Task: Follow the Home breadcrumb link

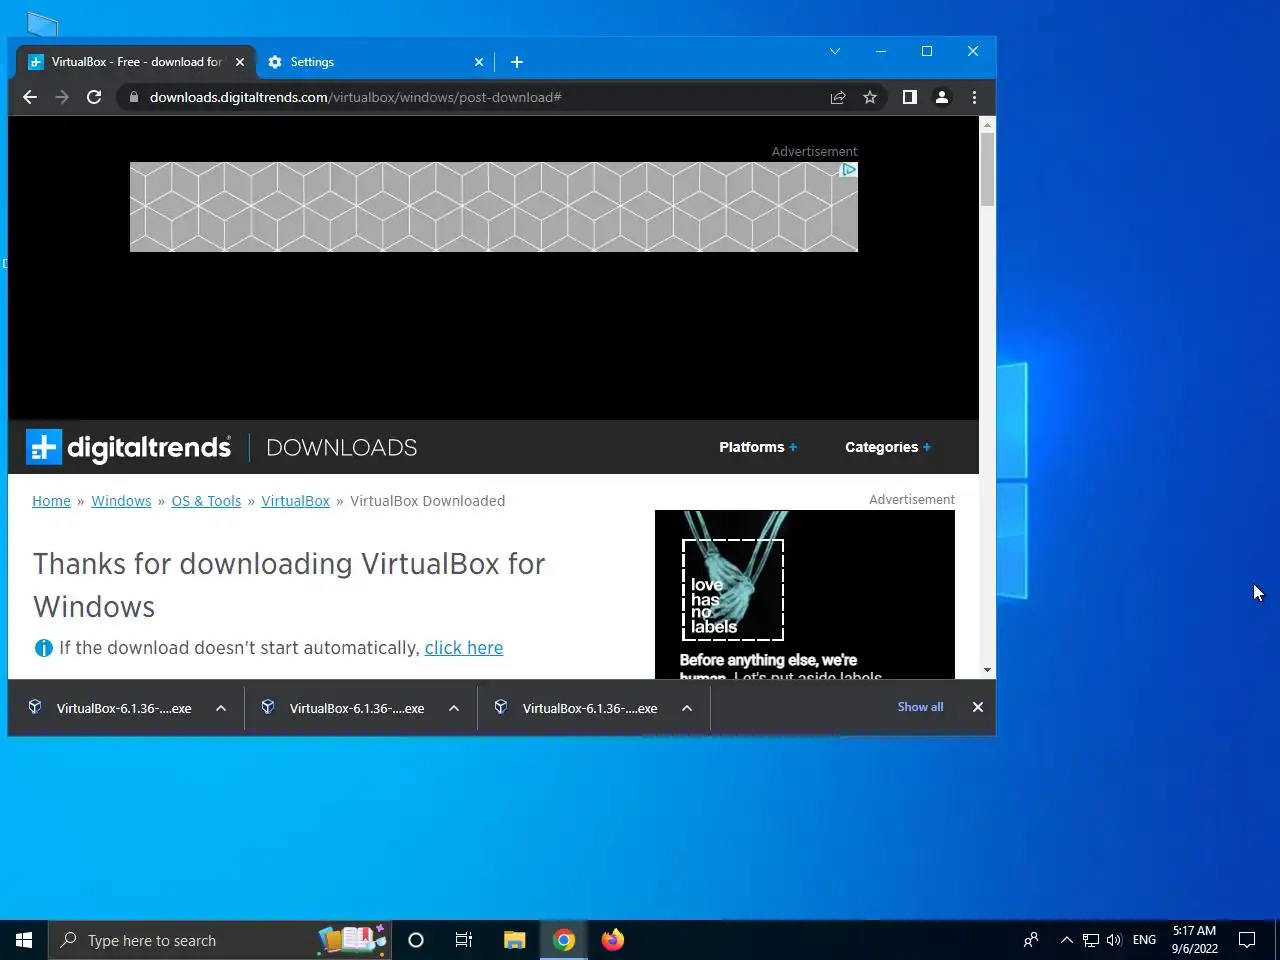Action: (x=51, y=501)
